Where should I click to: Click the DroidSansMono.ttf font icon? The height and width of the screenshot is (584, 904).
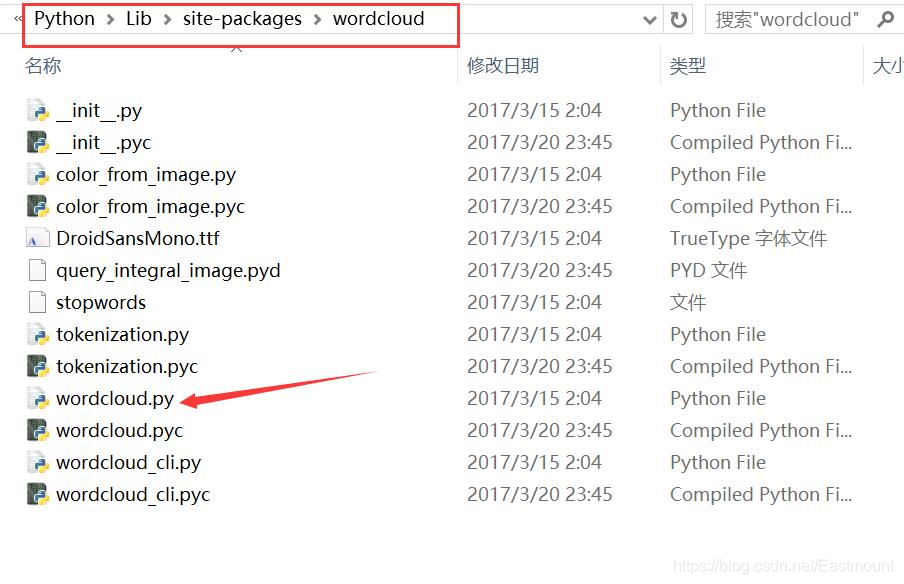click(x=37, y=238)
